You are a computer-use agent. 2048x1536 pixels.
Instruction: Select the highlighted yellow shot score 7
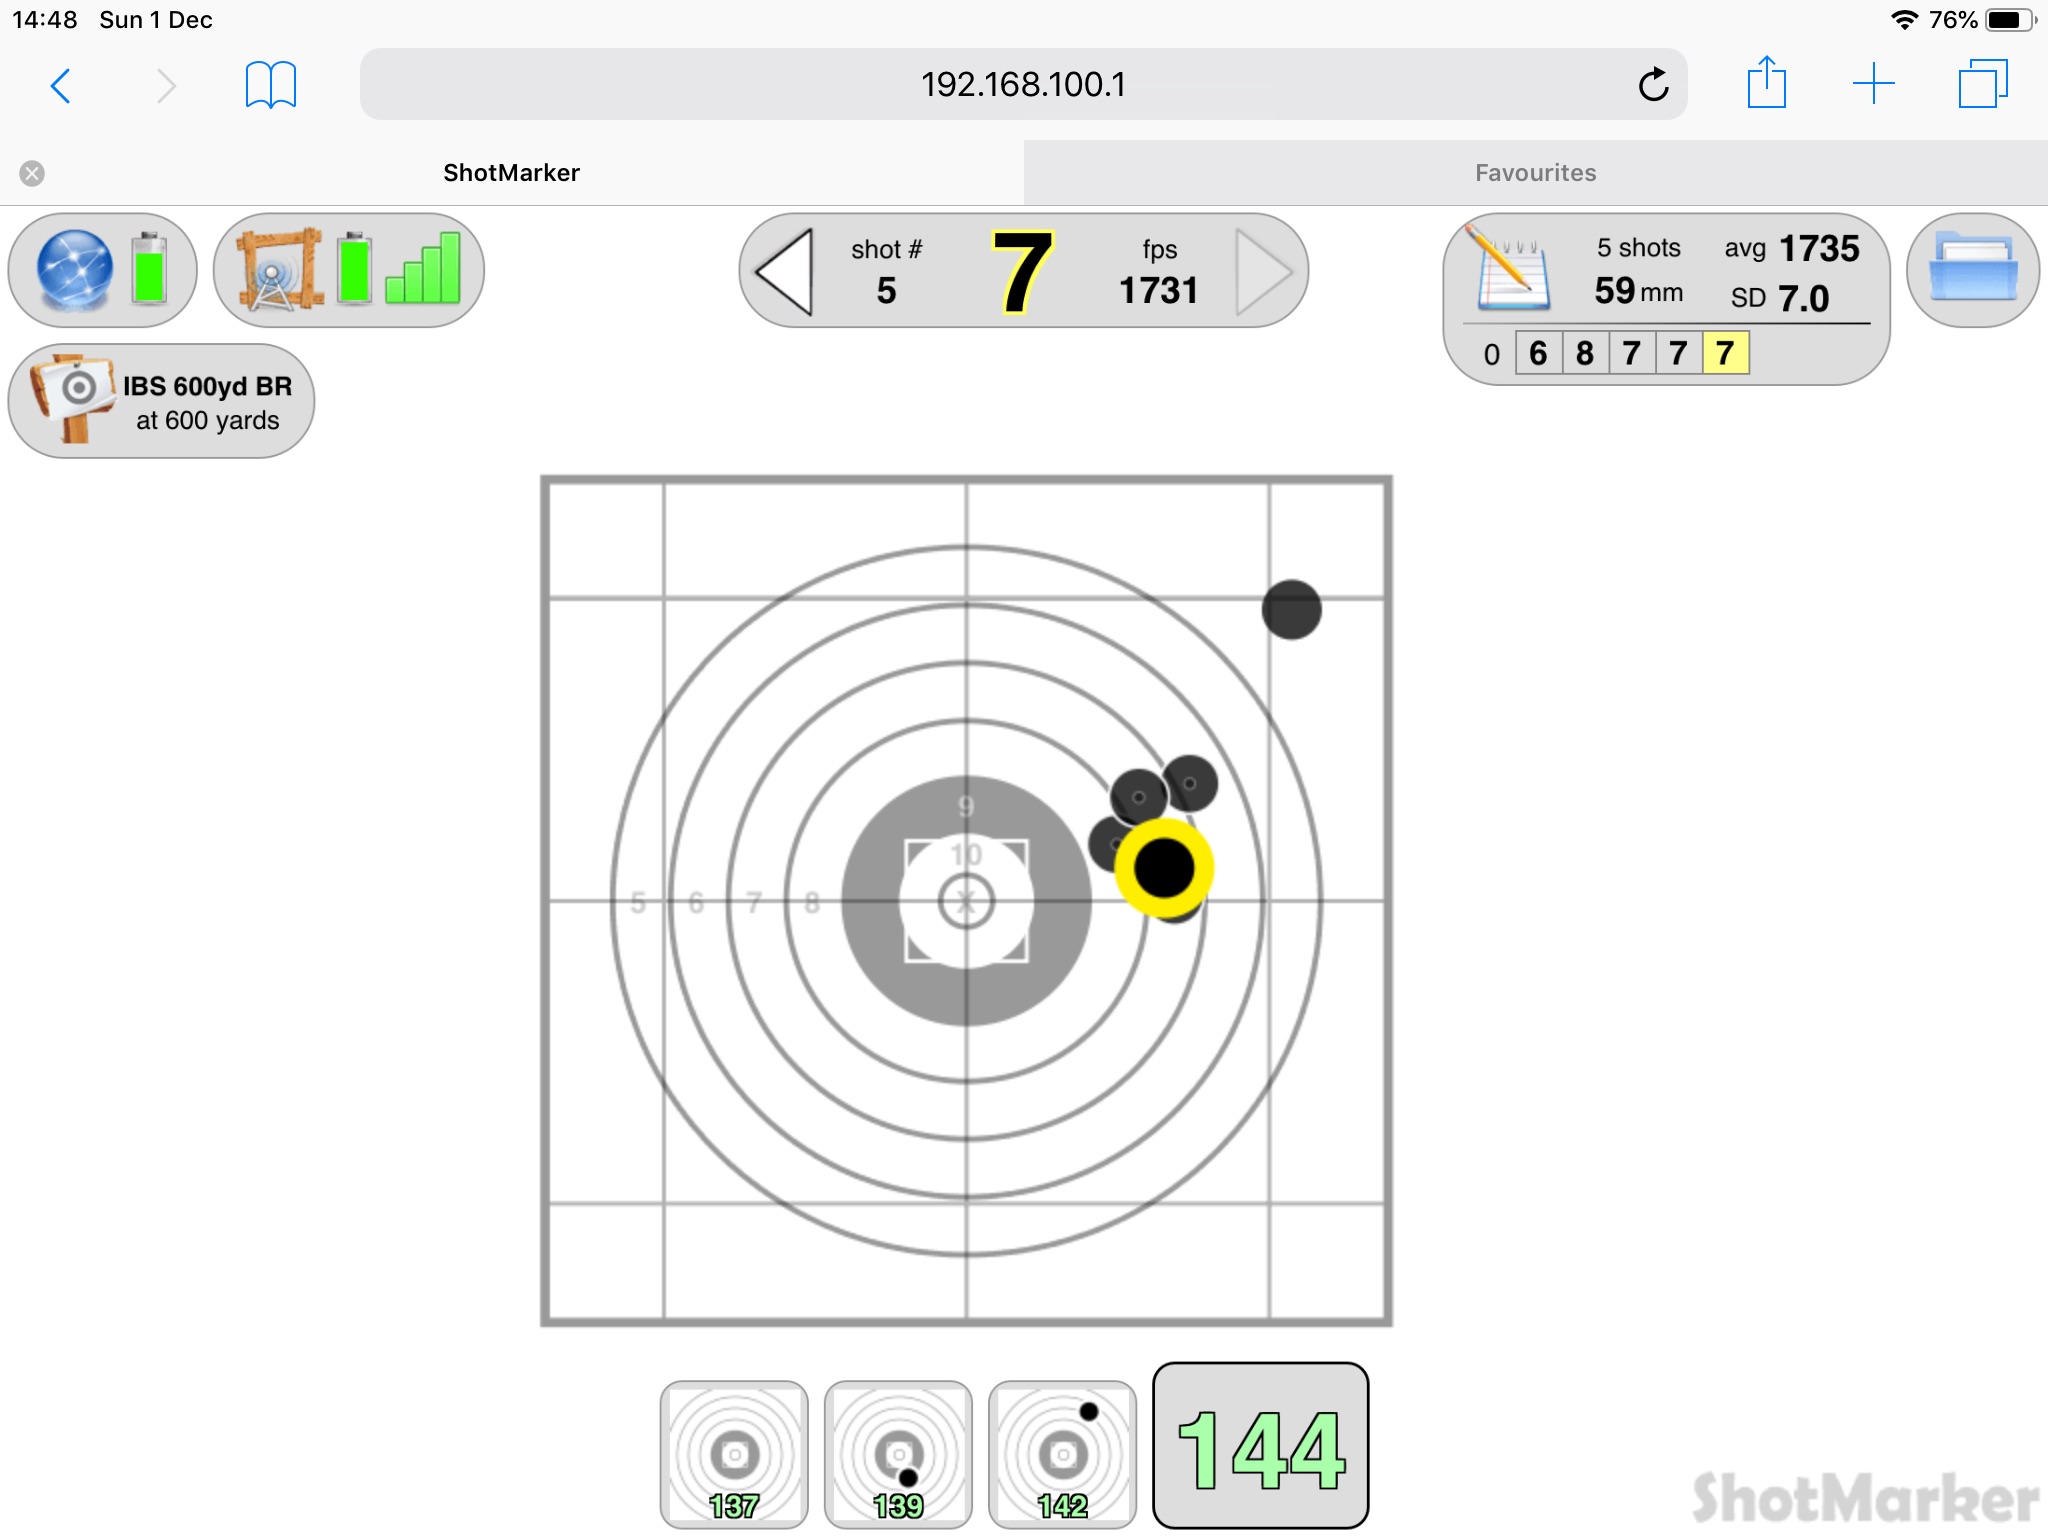pos(1725,353)
